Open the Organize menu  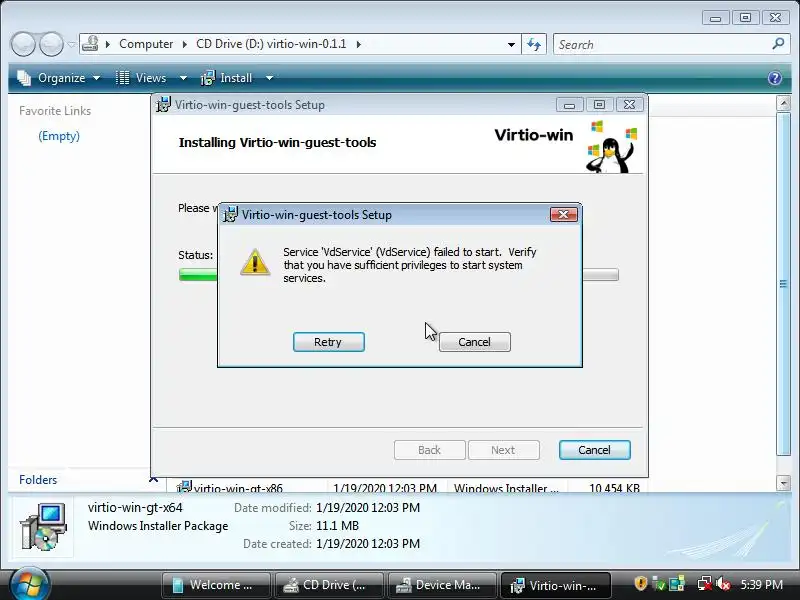(x=61, y=78)
